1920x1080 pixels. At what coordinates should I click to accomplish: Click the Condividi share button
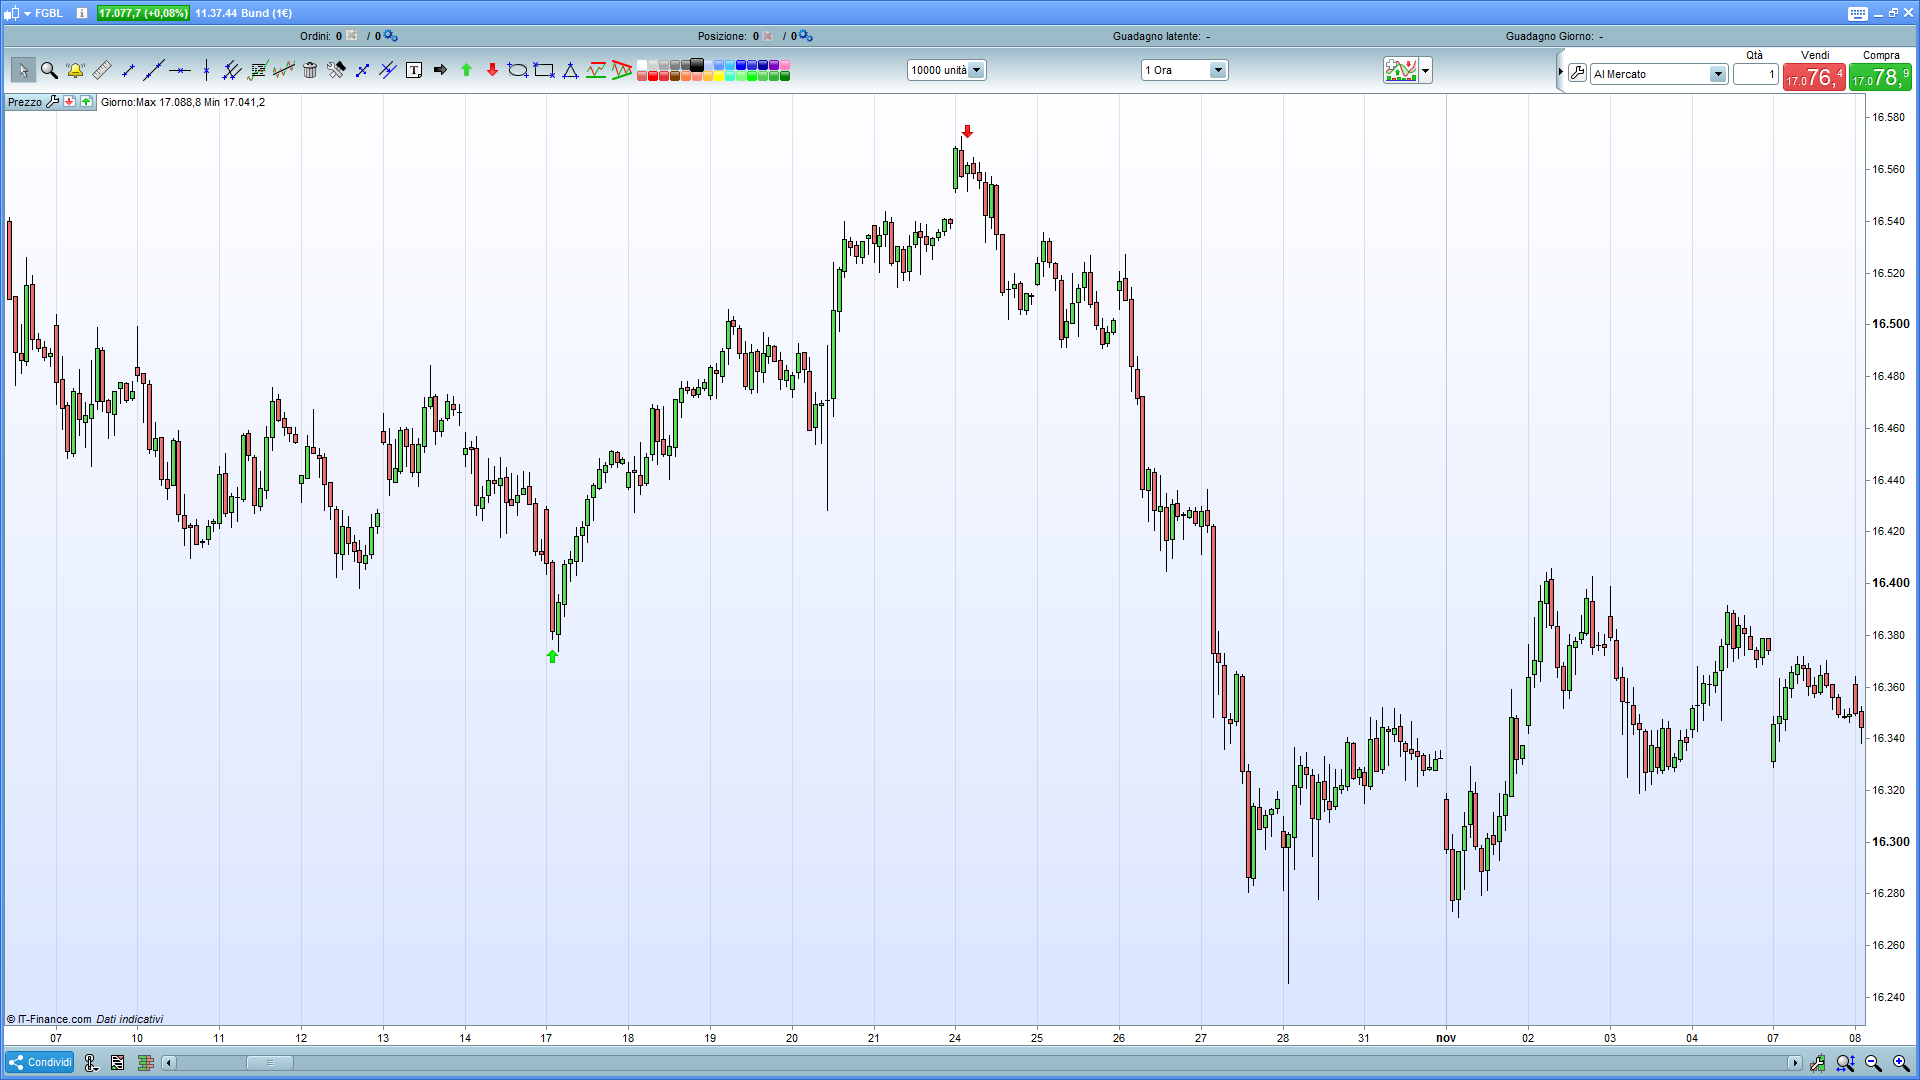[x=40, y=1062]
